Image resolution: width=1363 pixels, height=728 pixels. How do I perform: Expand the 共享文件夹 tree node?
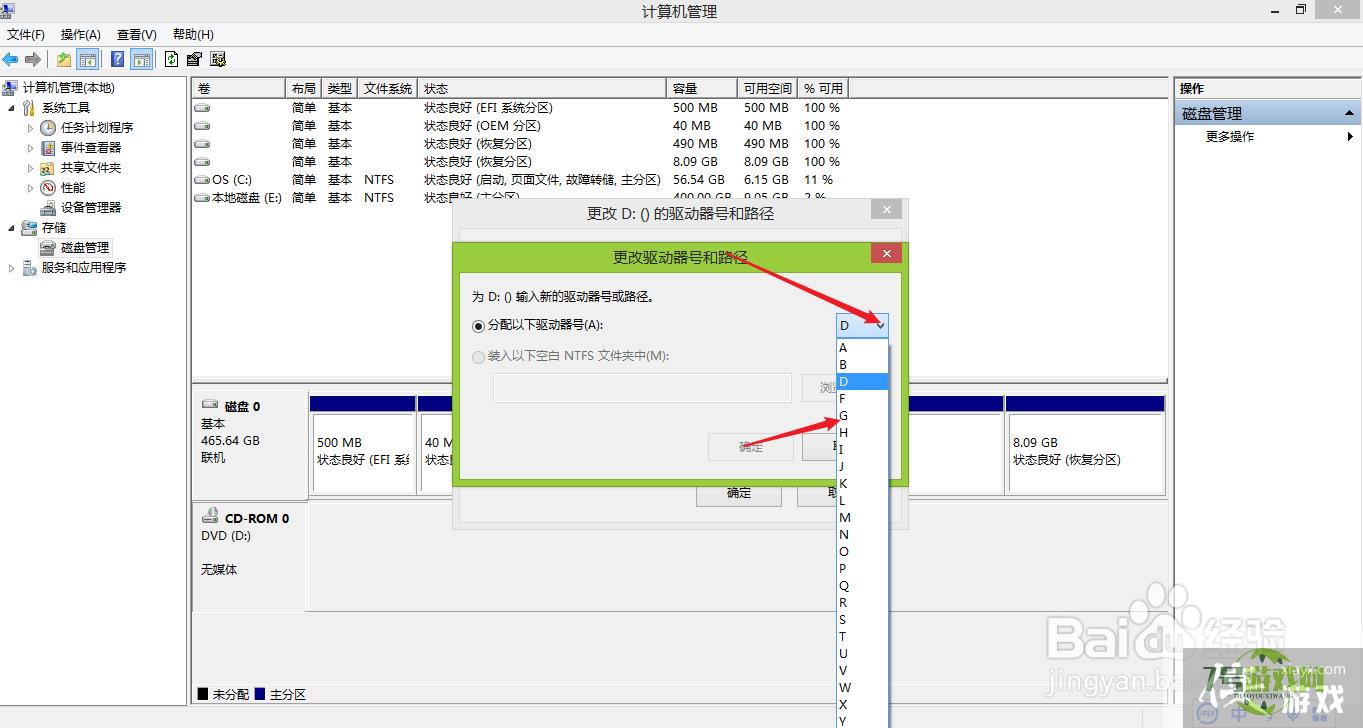pyautogui.click(x=30, y=168)
